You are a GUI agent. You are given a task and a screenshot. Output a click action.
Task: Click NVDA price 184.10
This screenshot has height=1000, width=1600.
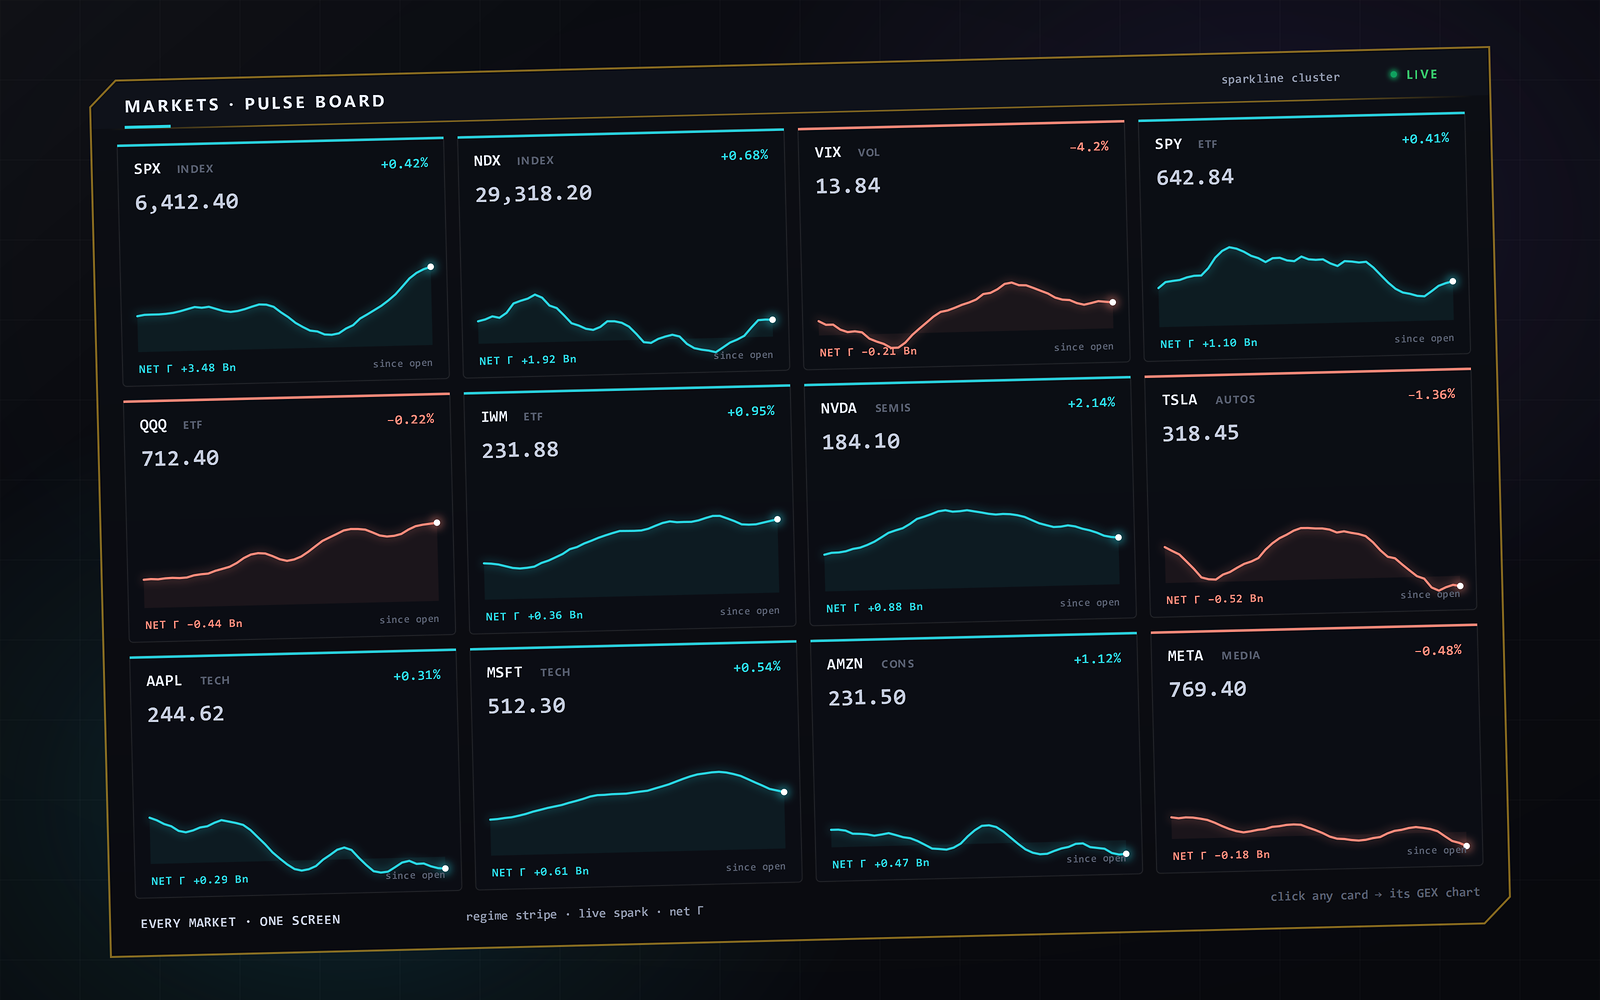tap(861, 442)
